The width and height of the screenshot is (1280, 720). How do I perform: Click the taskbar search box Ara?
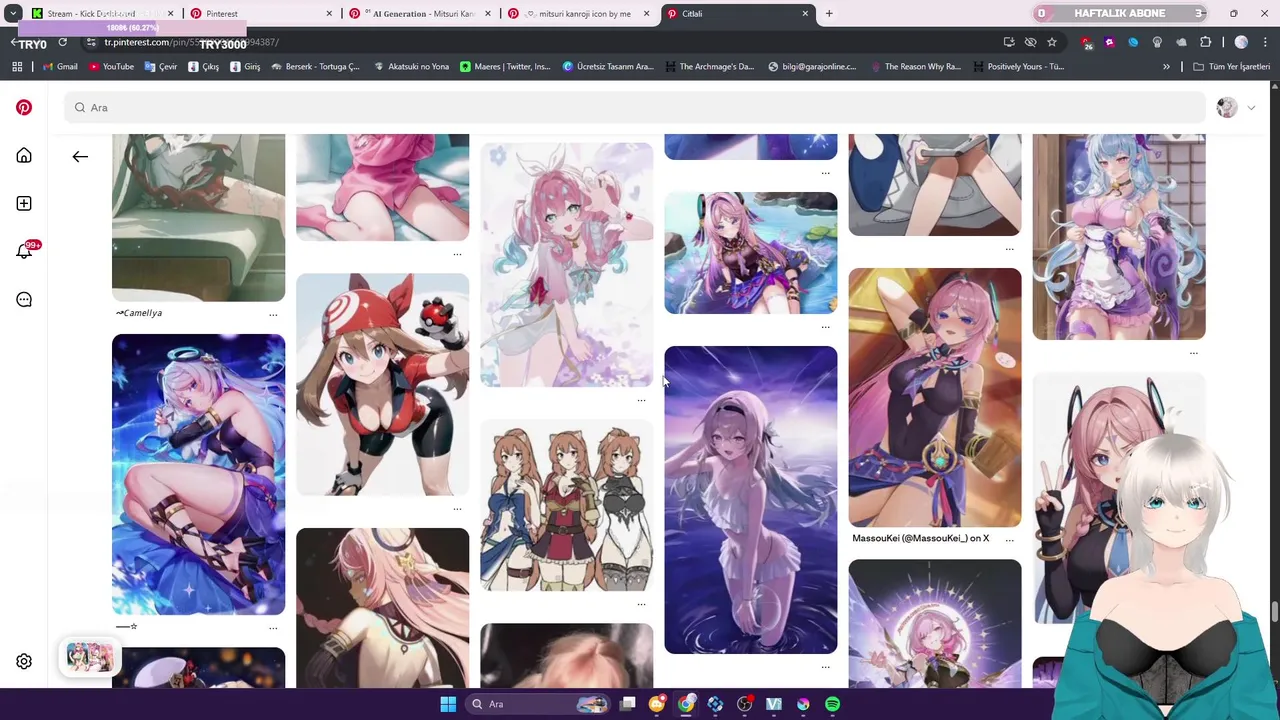click(x=540, y=704)
